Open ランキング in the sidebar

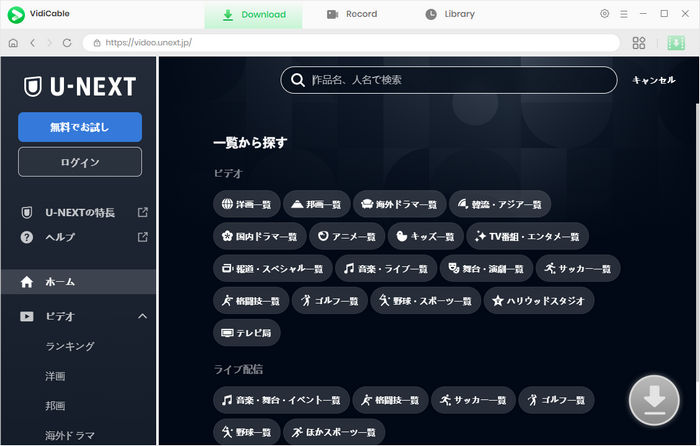point(70,346)
